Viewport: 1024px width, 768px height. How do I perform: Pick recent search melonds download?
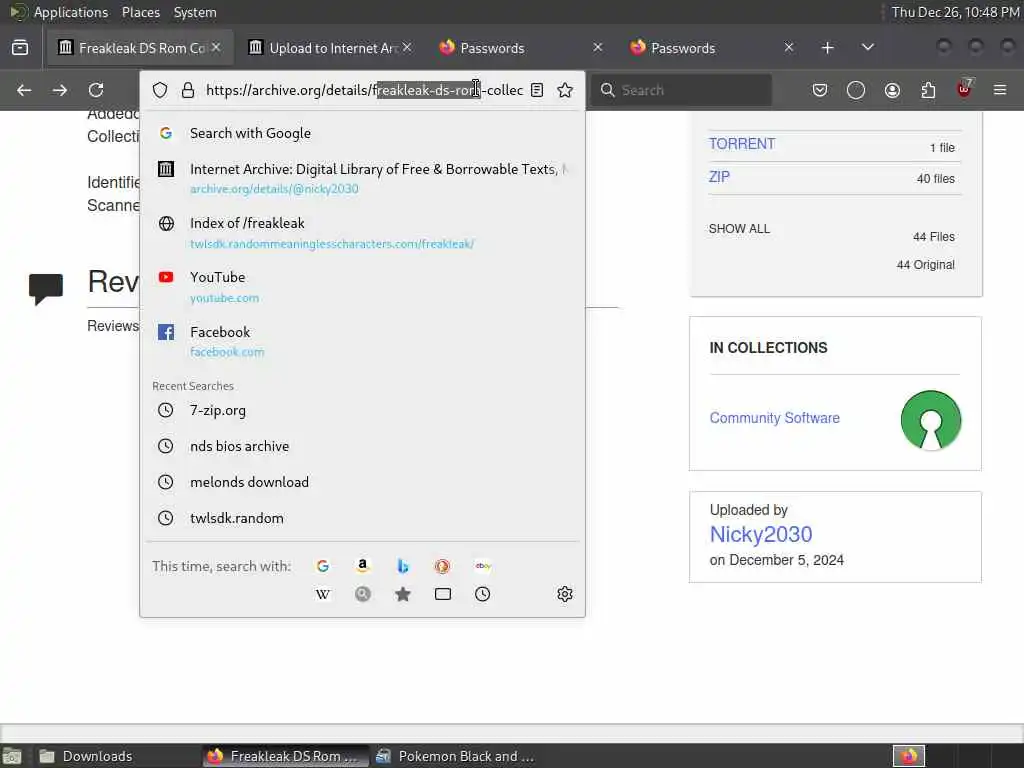pos(362,482)
